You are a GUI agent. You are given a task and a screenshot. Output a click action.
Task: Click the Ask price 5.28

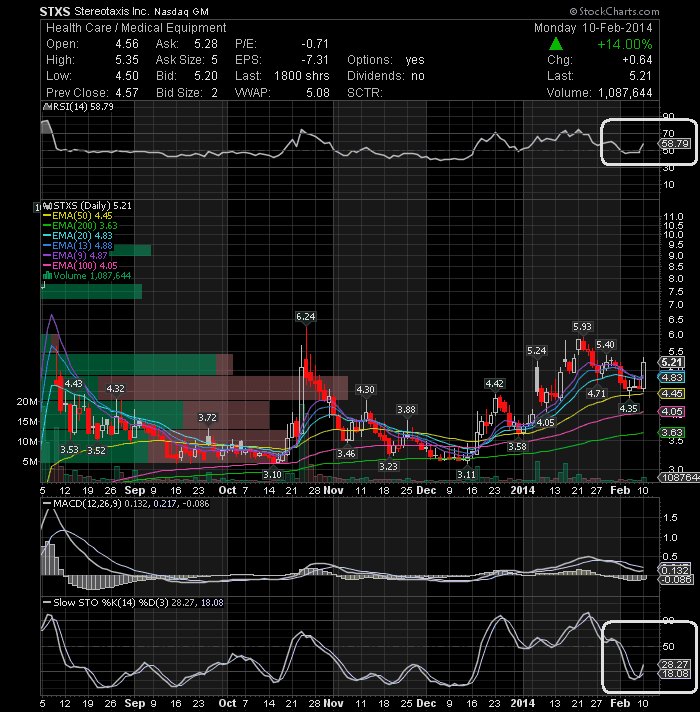pos(206,44)
